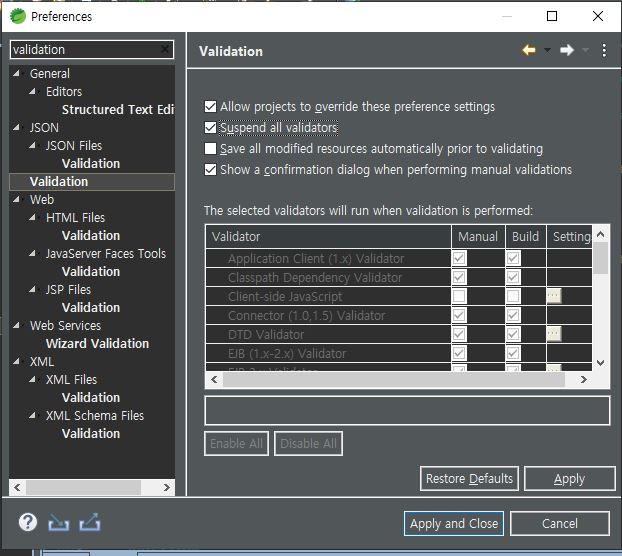Click the Help question mark icon
The width and height of the screenshot is (622, 556).
coord(28,523)
